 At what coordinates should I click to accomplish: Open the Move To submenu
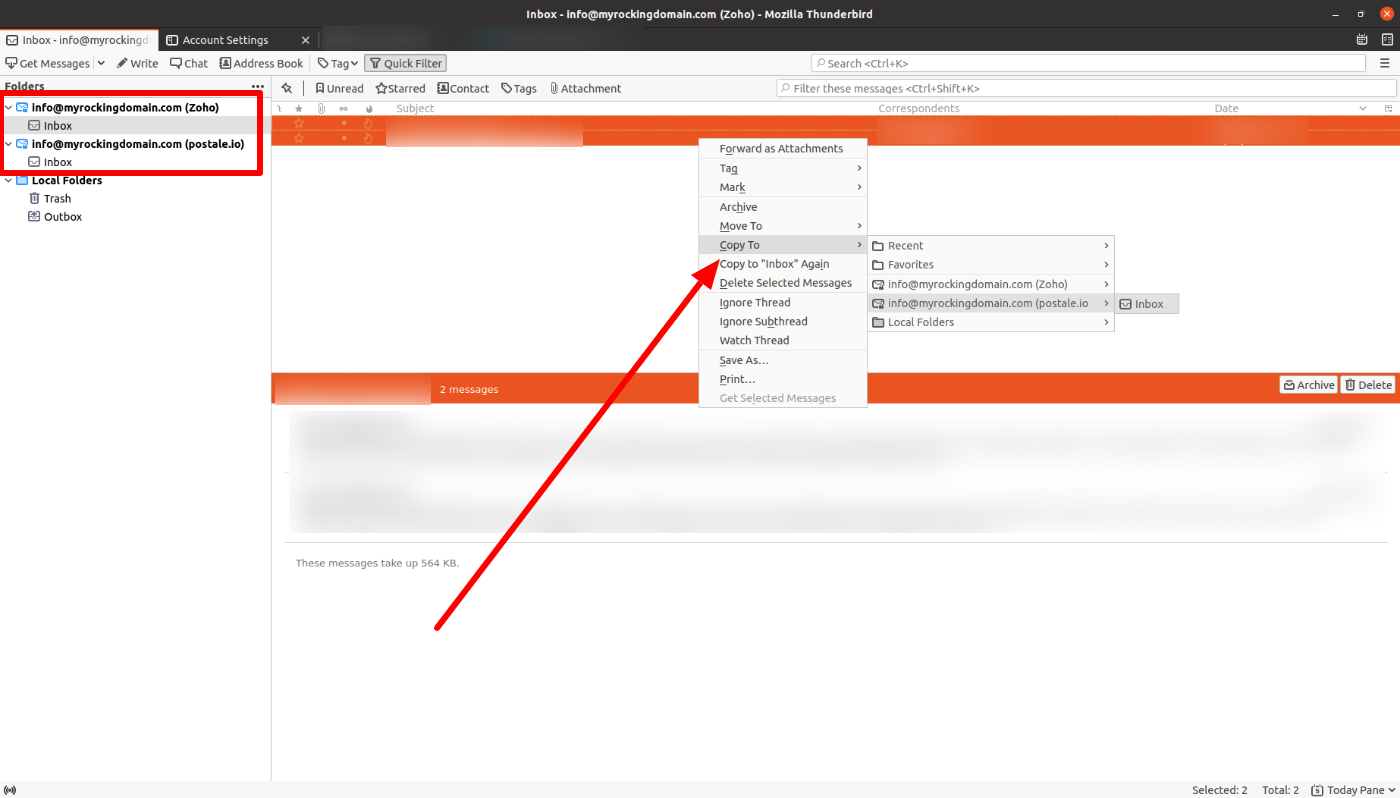782,226
